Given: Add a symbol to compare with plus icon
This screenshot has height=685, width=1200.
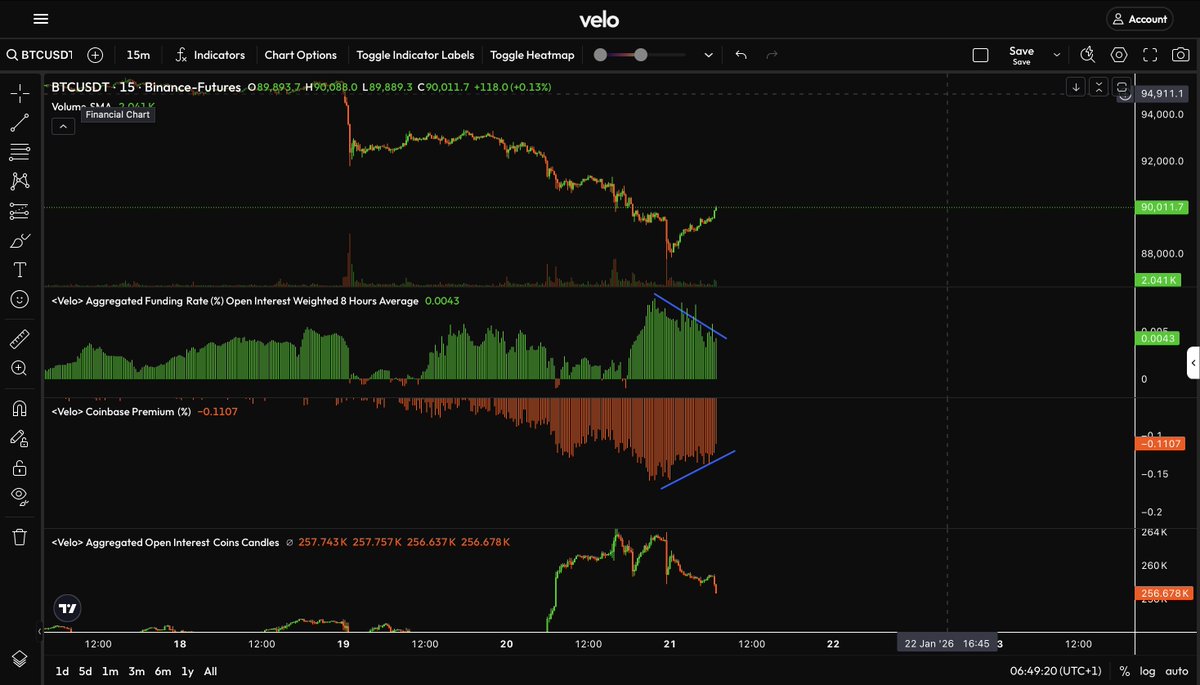Looking at the screenshot, I should (95, 55).
